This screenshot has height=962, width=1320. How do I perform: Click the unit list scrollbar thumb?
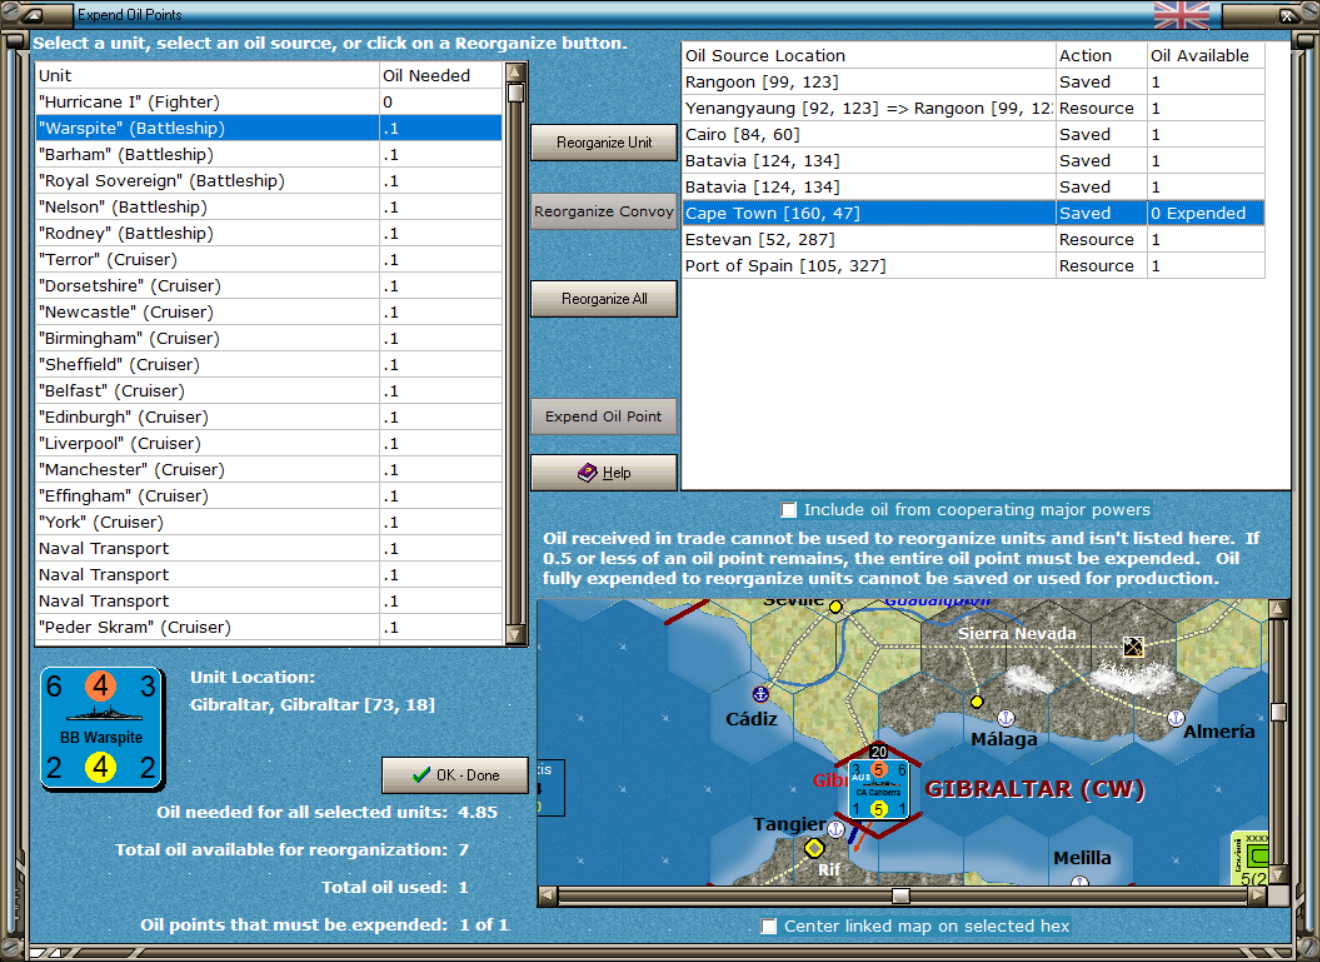pyautogui.click(x=516, y=92)
